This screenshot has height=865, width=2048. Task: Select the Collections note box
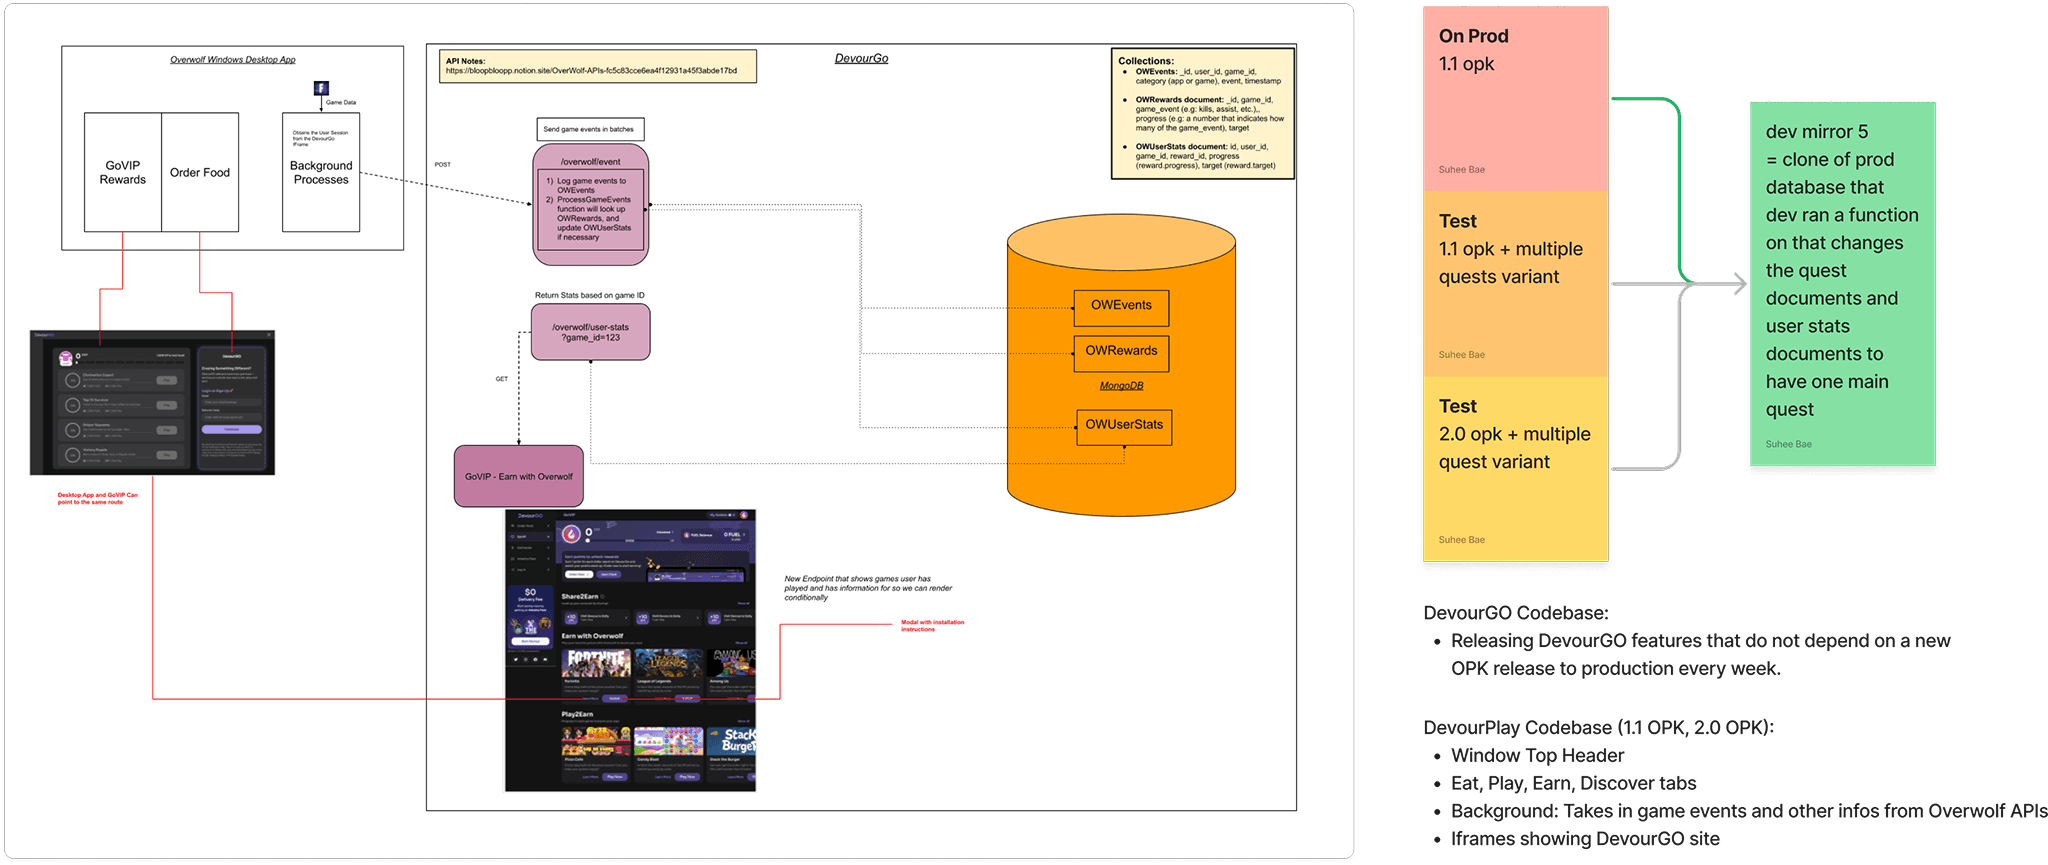tap(1203, 114)
